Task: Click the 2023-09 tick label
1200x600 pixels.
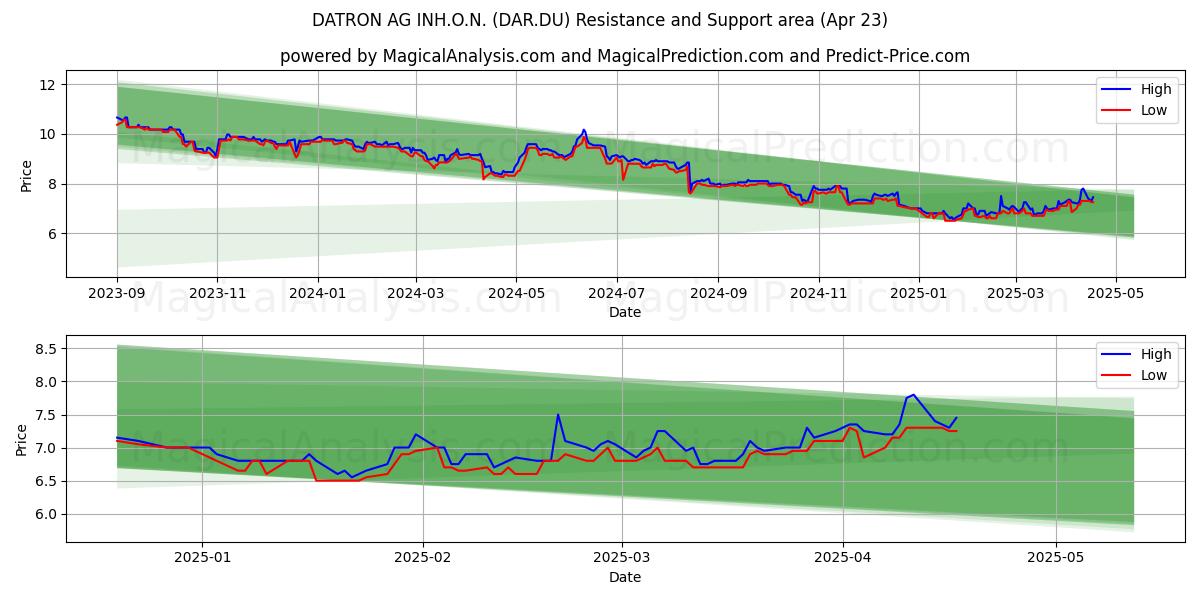Action: [117, 293]
